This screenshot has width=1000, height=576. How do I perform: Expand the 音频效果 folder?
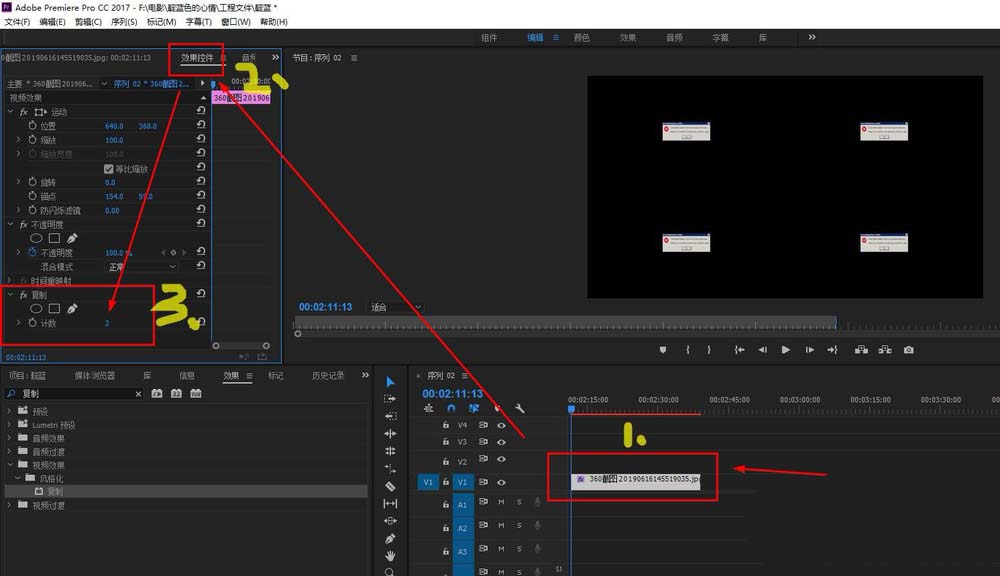point(11,438)
